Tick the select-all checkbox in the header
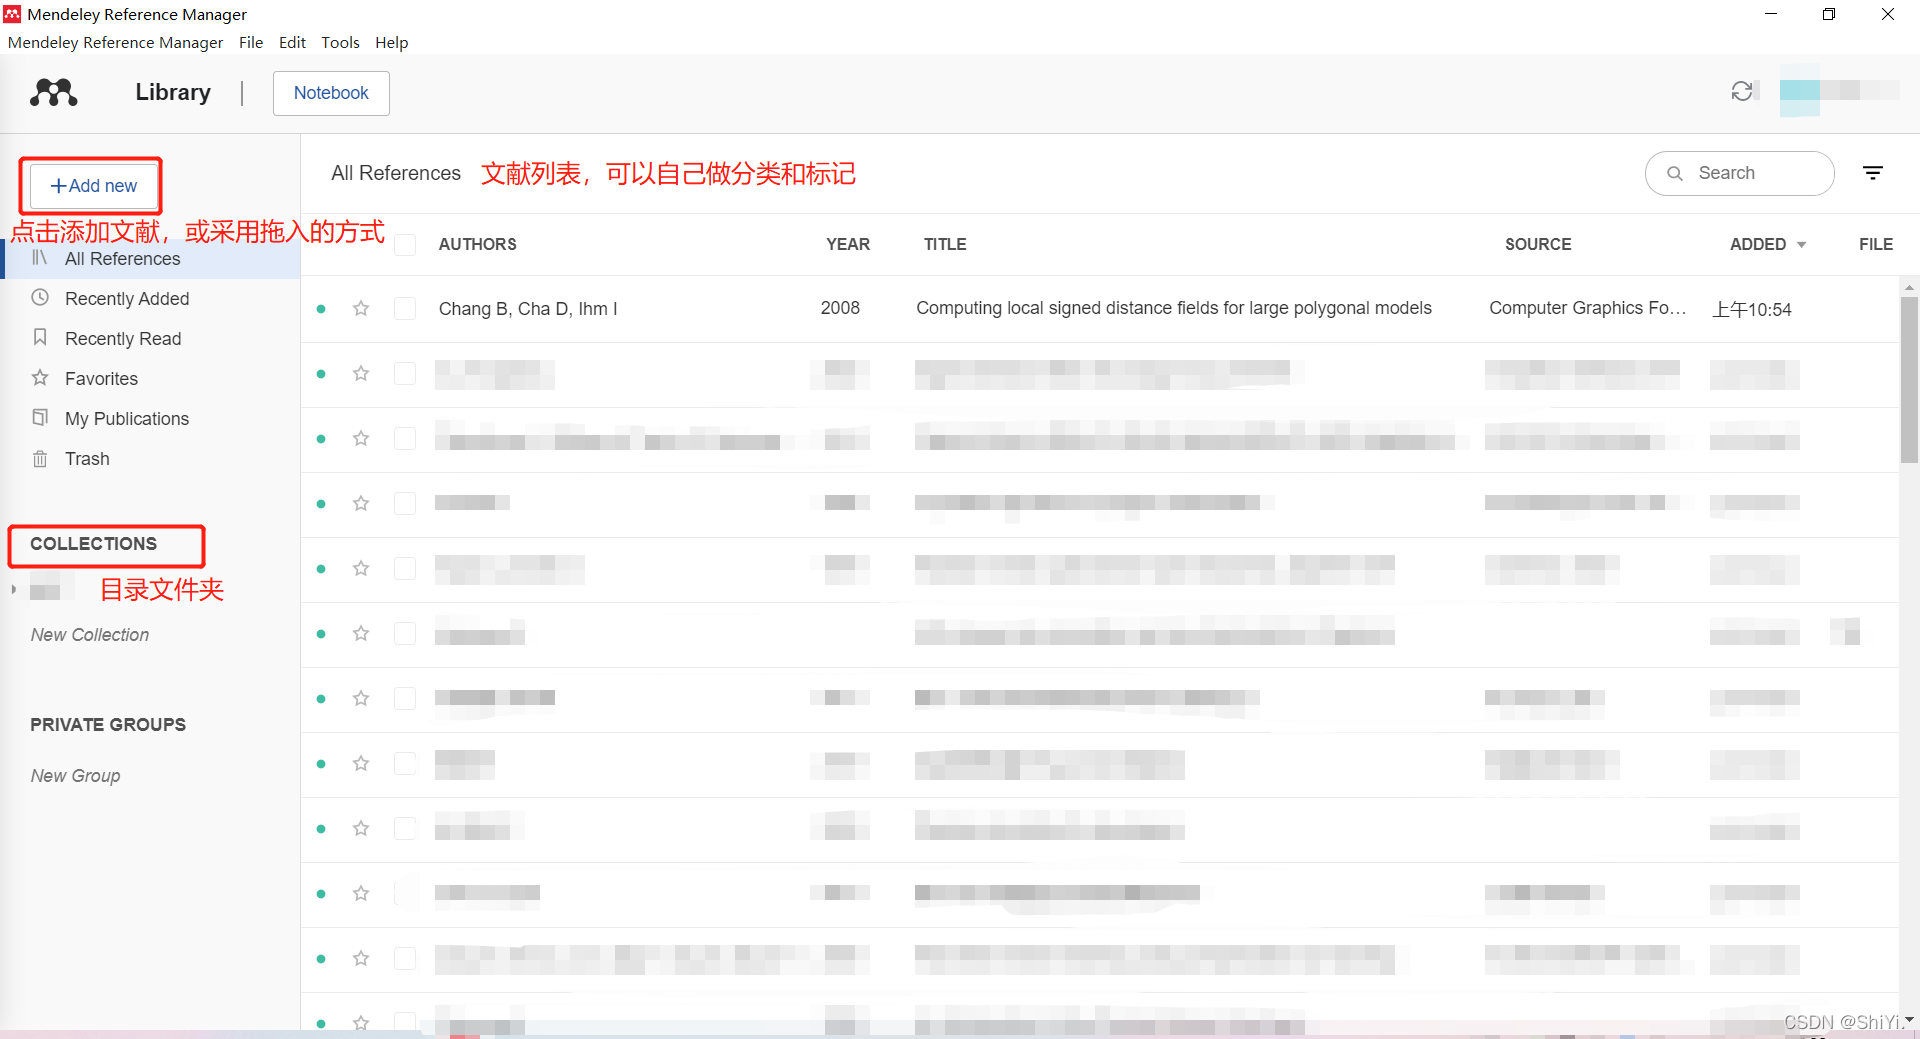Viewport: 1920px width, 1039px height. click(x=405, y=244)
